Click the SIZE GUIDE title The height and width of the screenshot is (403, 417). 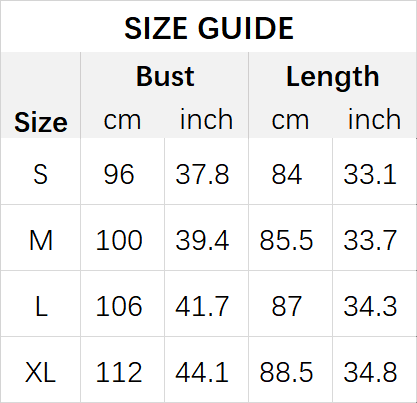[x=209, y=28]
